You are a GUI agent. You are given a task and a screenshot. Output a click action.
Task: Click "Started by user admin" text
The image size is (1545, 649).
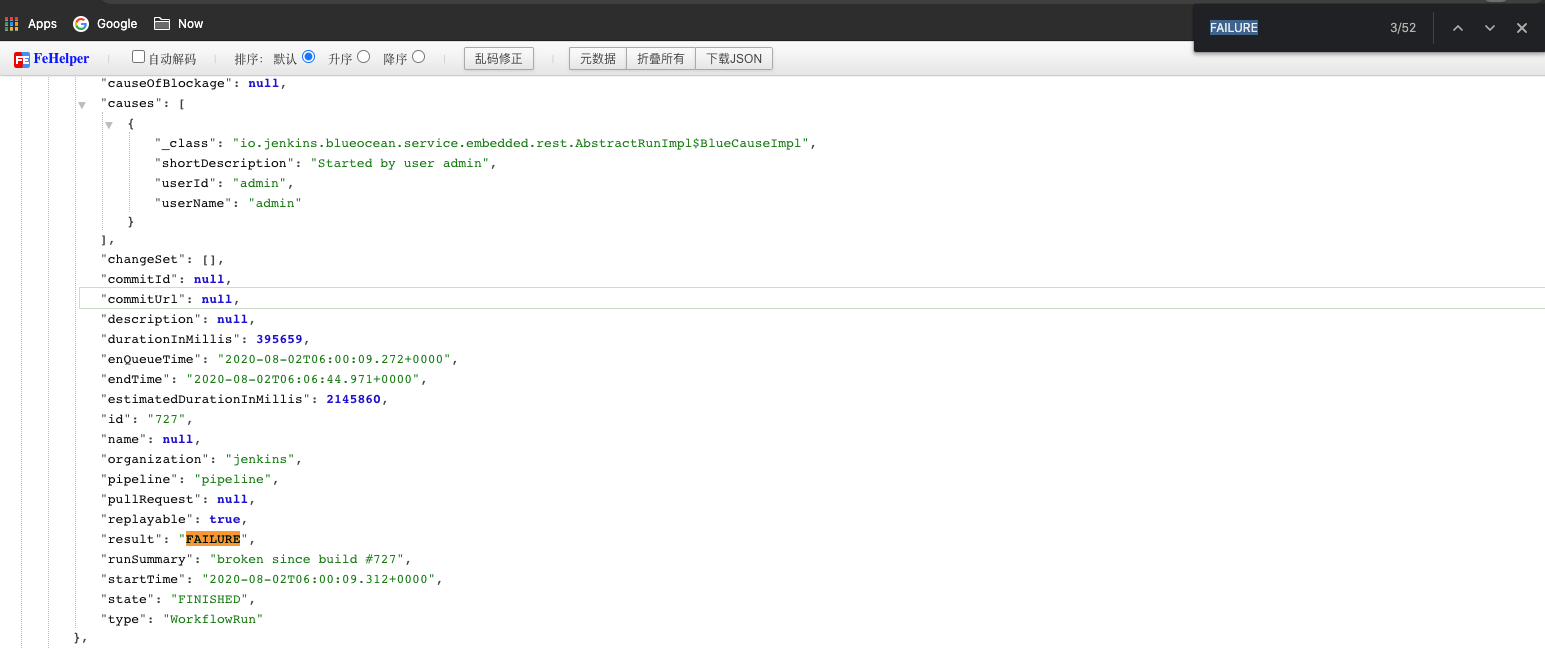[400, 163]
